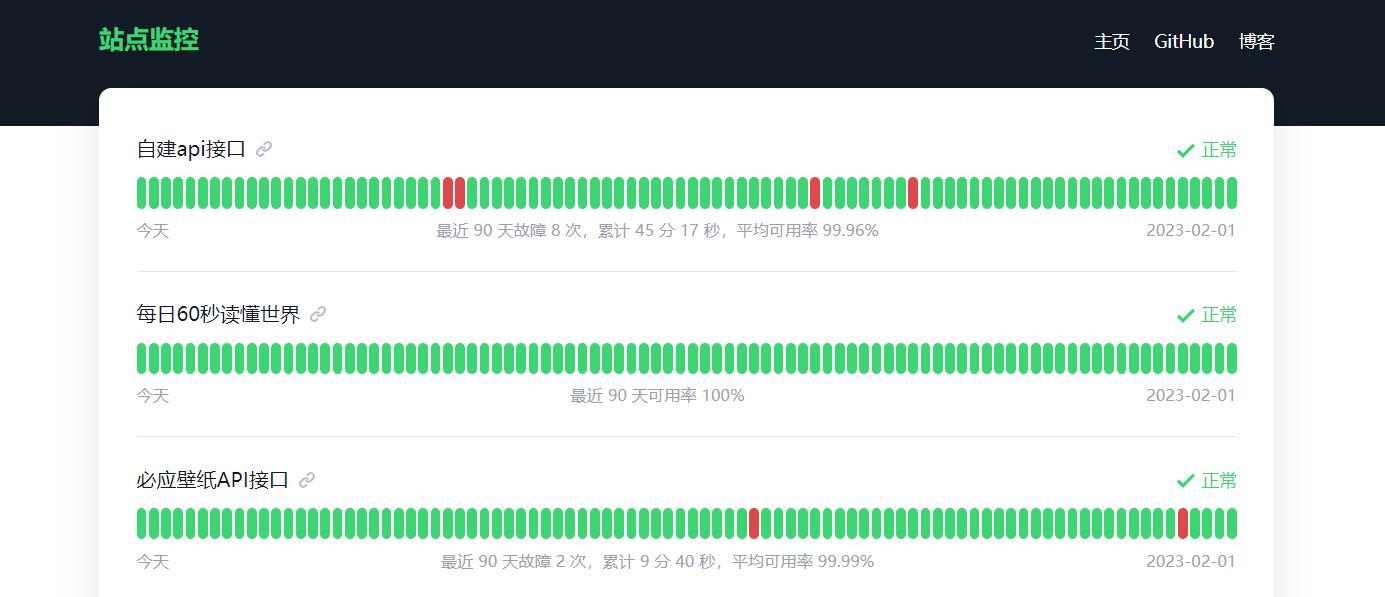Image resolution: width=1385 pixels, height=597 pixels.
Task: Go to 主页 in top navigation
Action: [1112, 41]
